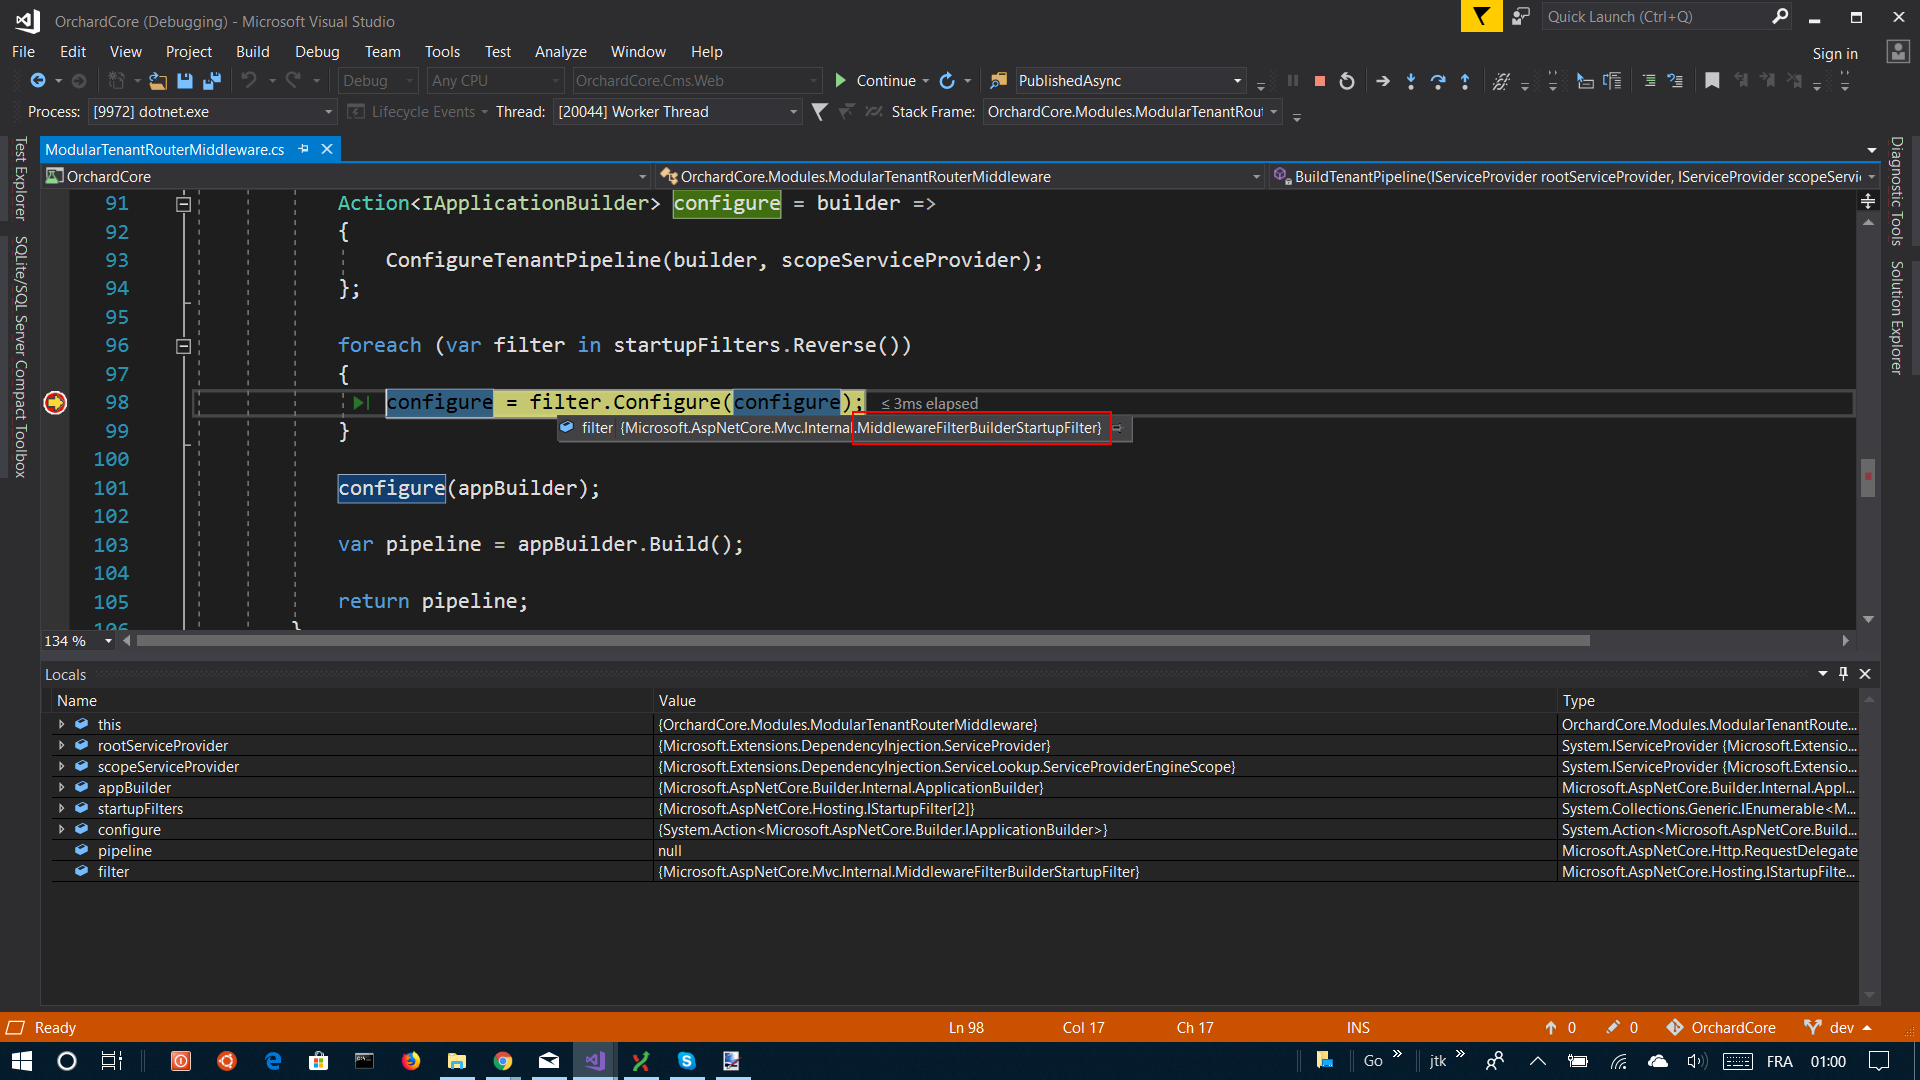Click the Show Next Statement arrow icon
This screenshot has height=1080, width=1920.
coord(1384,81)
